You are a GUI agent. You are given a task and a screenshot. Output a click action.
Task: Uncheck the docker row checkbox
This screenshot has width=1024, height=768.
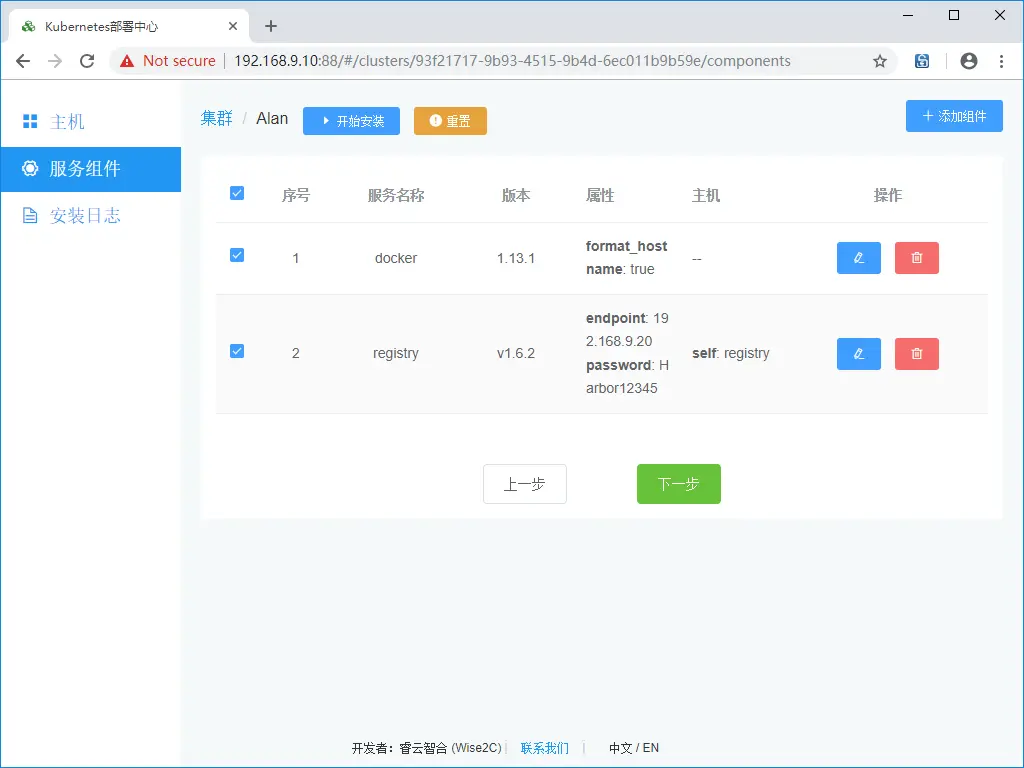[x=237, y=255]
